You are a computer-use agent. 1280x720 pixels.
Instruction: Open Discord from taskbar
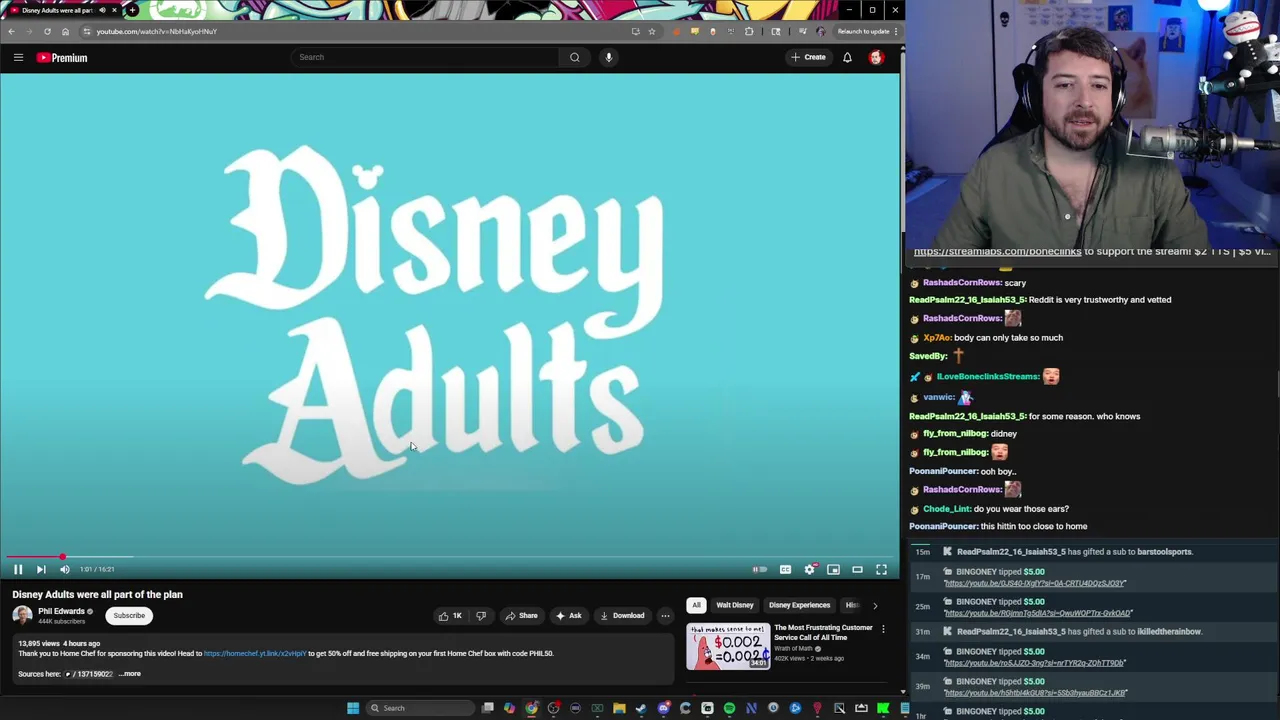pyautogui.click(x=663, y=708)
